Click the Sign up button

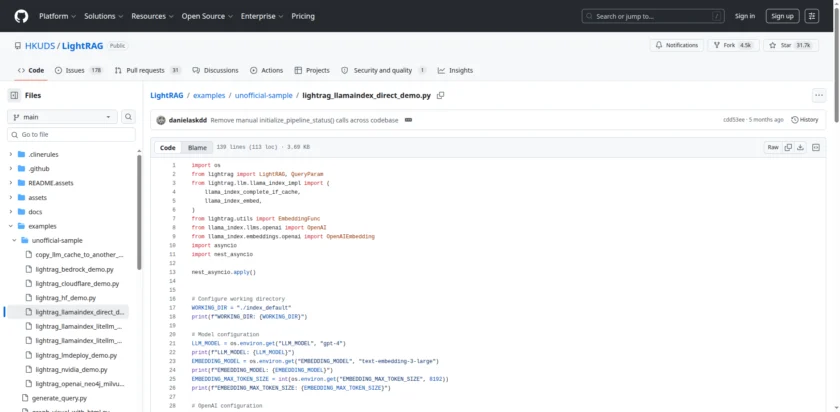[782, 16]
